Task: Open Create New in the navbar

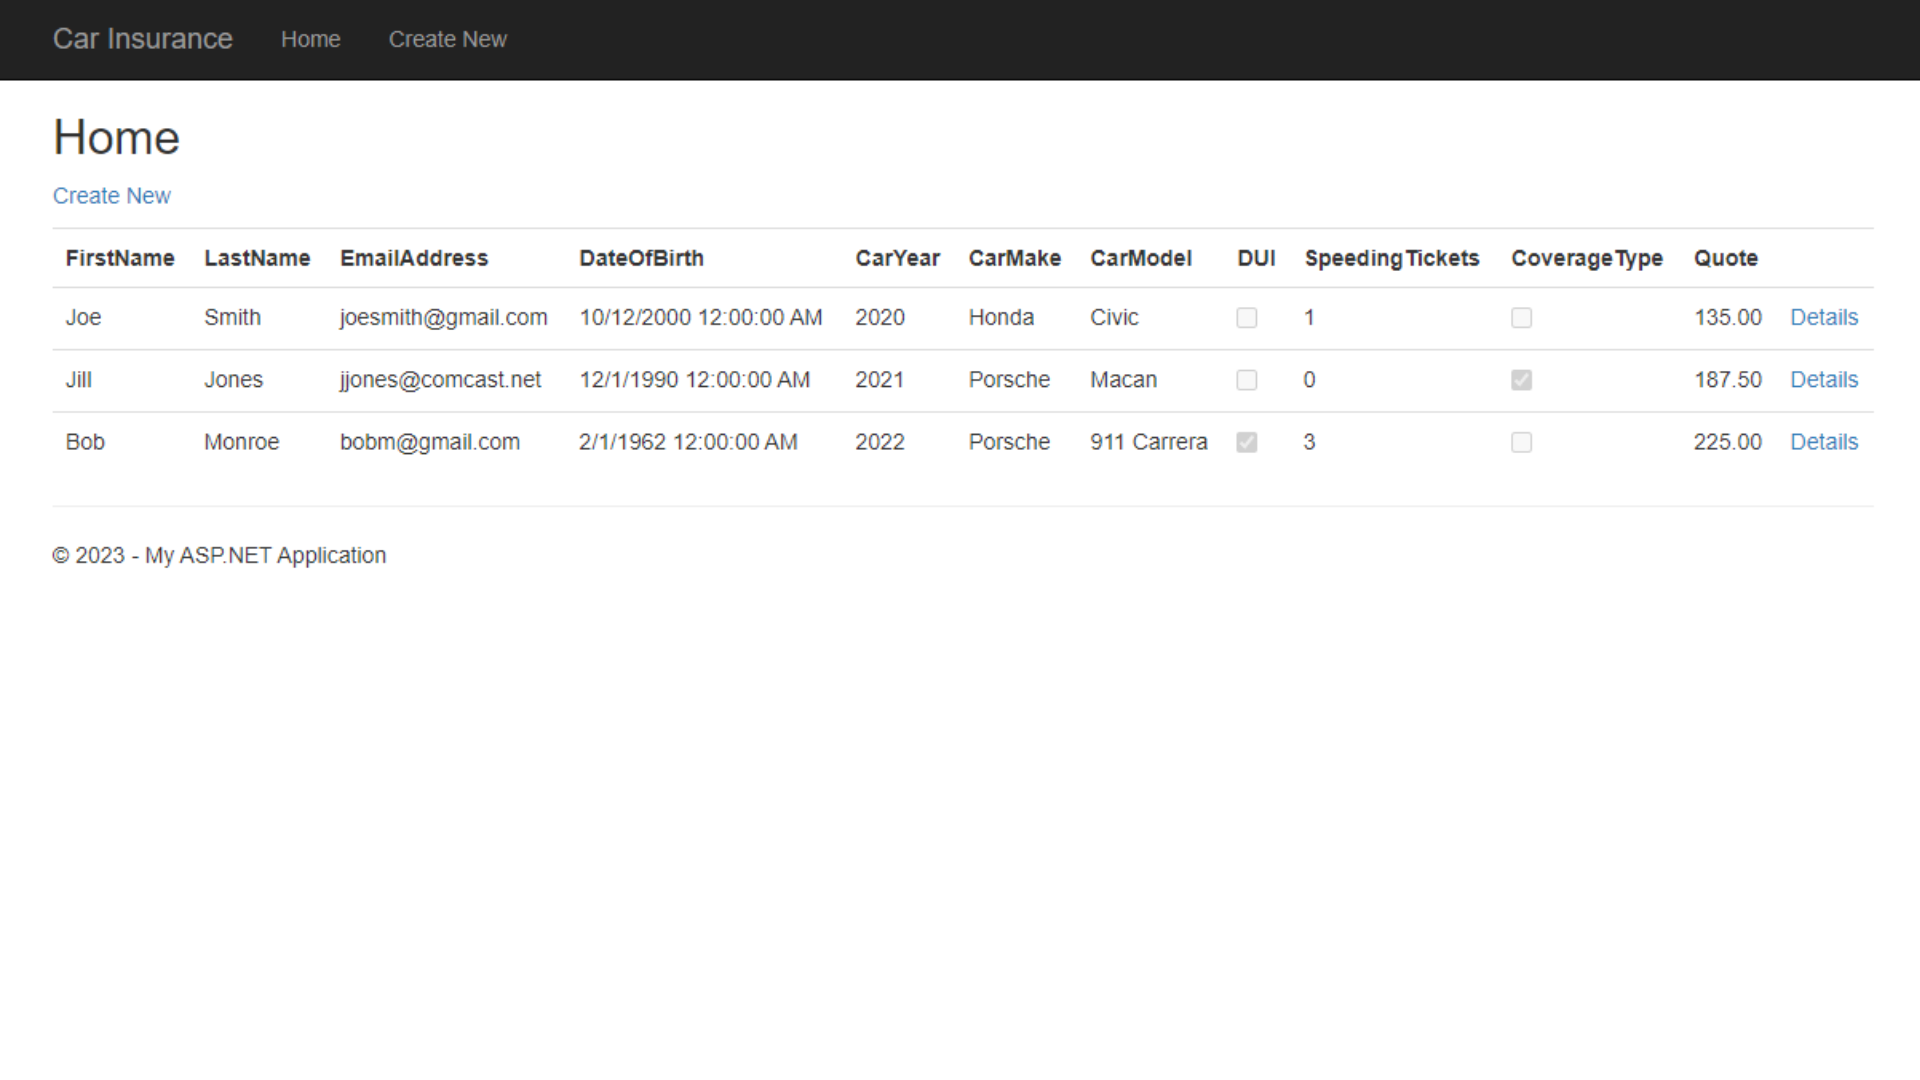Action: tap(447, 39)
